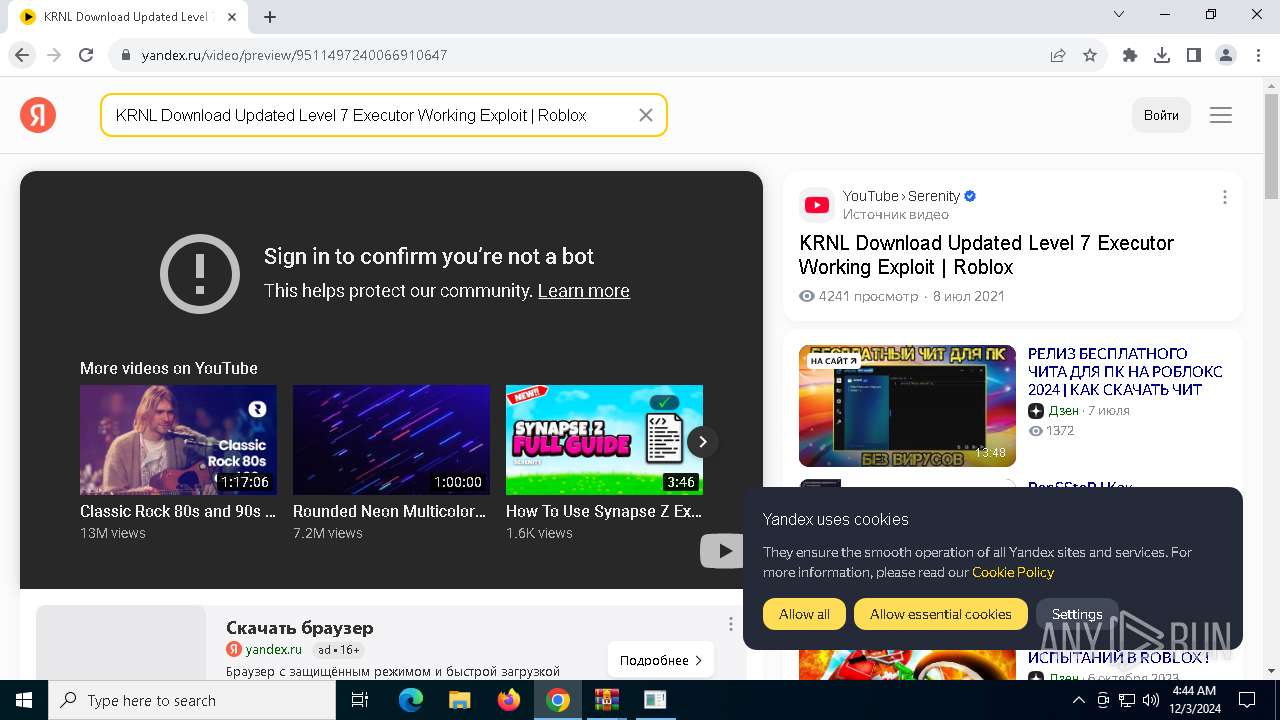Click the Windows taskbar search box

point(192,700)
